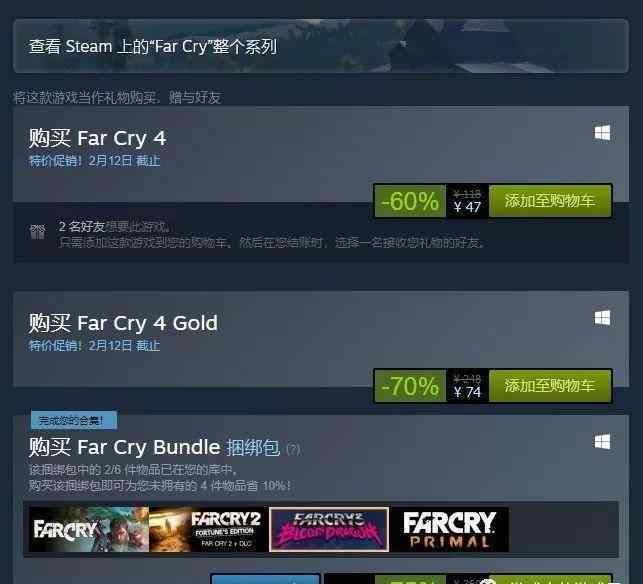
Task: Click the 2 名好友 friends text
Action: 82,226
